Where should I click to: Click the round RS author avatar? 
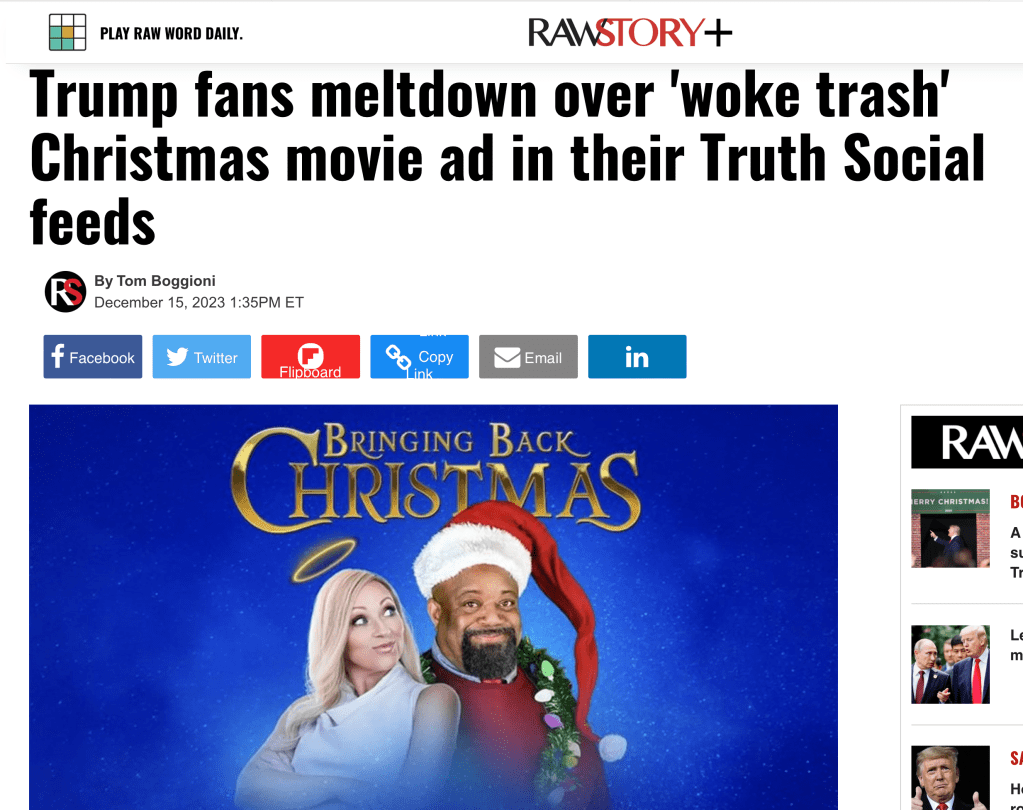pos(65,292)
